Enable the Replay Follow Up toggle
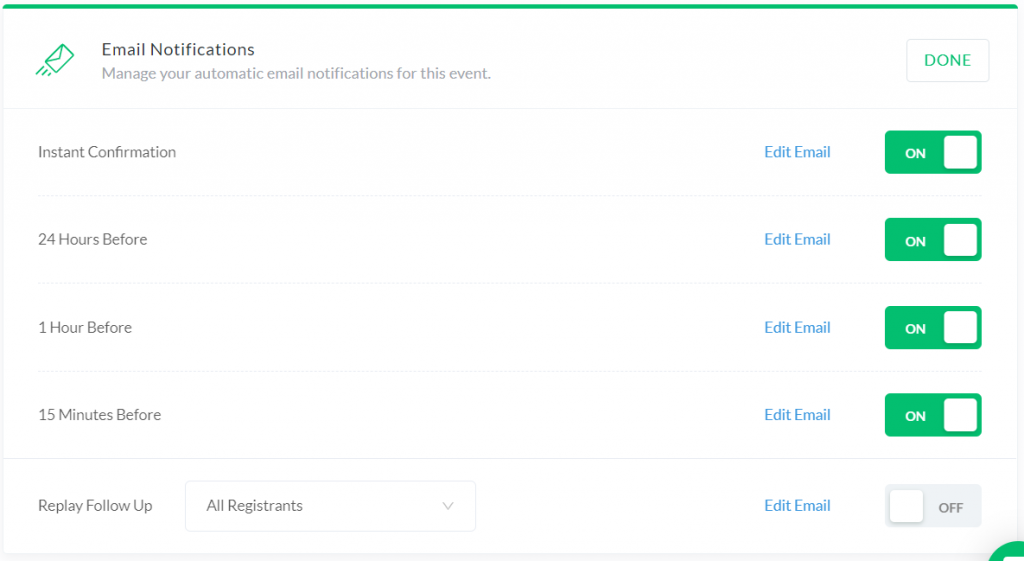The image size is (1024, 561). [933, 506]
